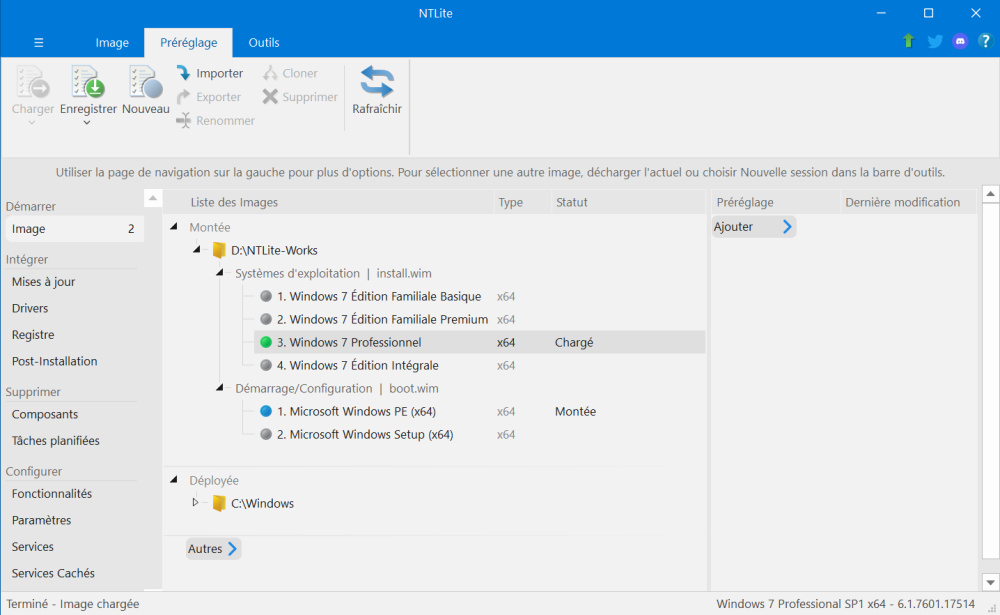
Task: Switch to the Outils tab
Action: (x=264, y=43)
